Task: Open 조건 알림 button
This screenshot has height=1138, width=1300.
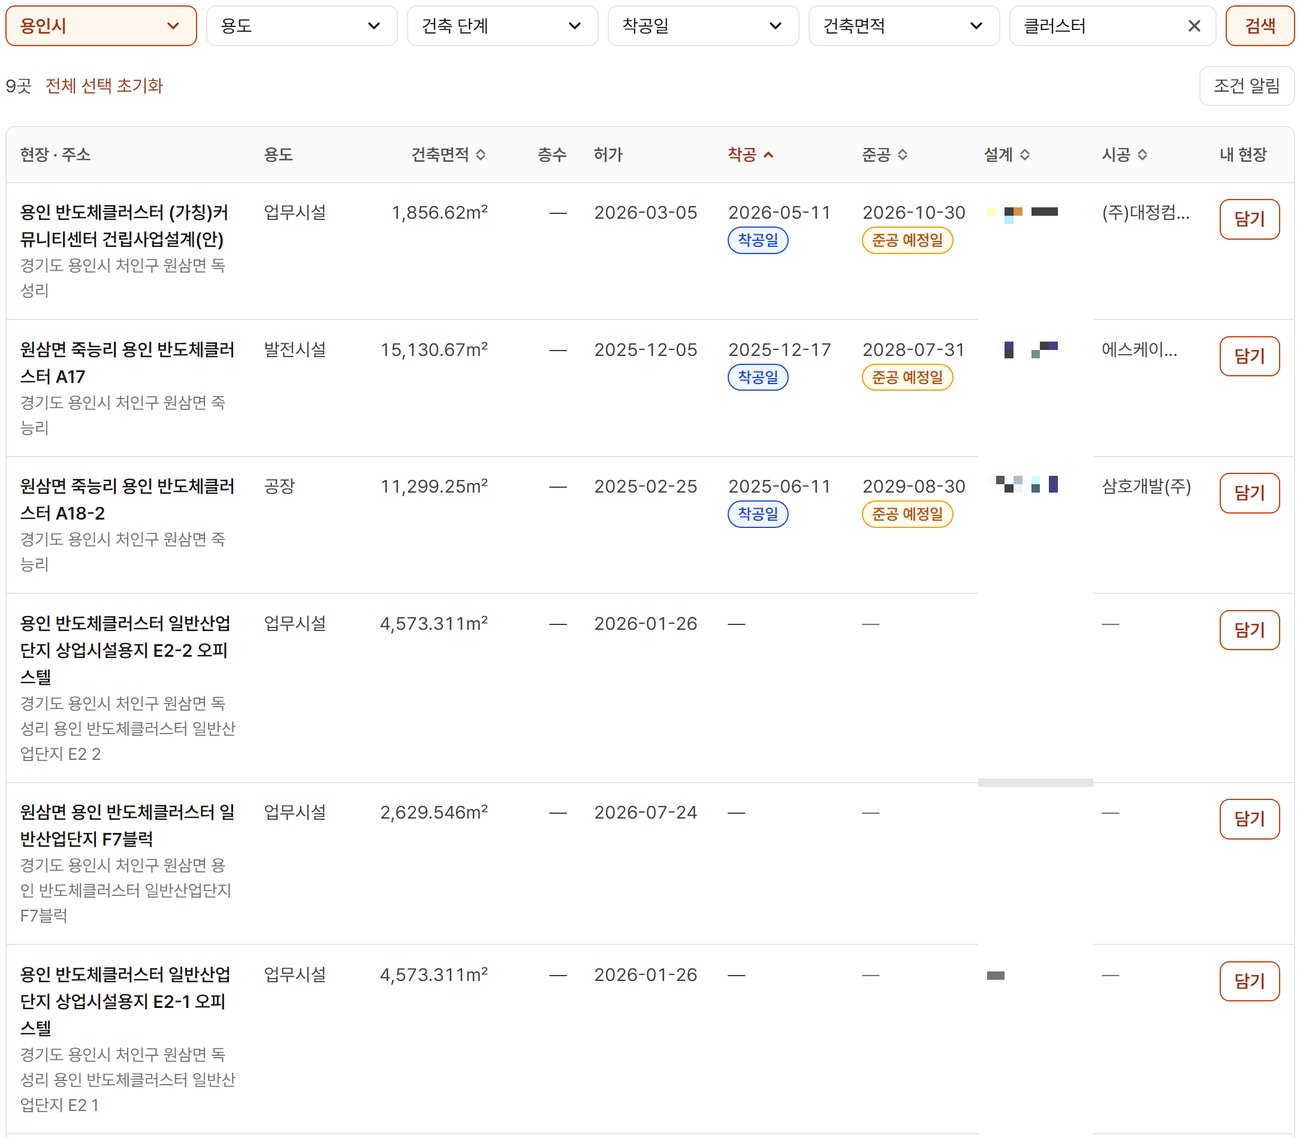Action: (x=1247, y=86)
